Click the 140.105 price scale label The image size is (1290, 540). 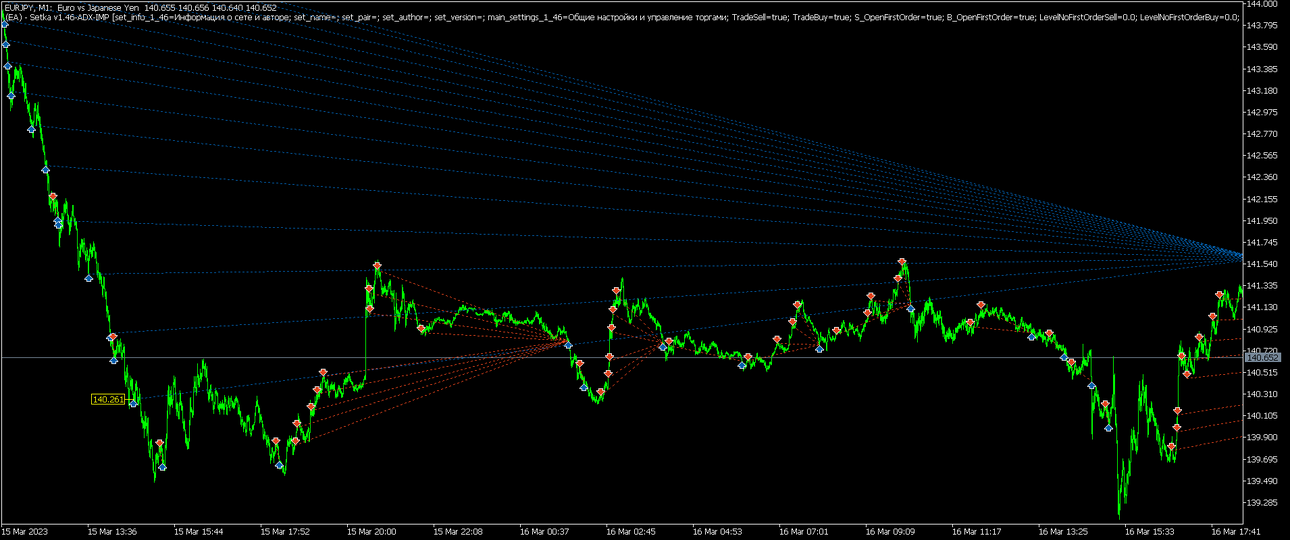click(1263, 416)
